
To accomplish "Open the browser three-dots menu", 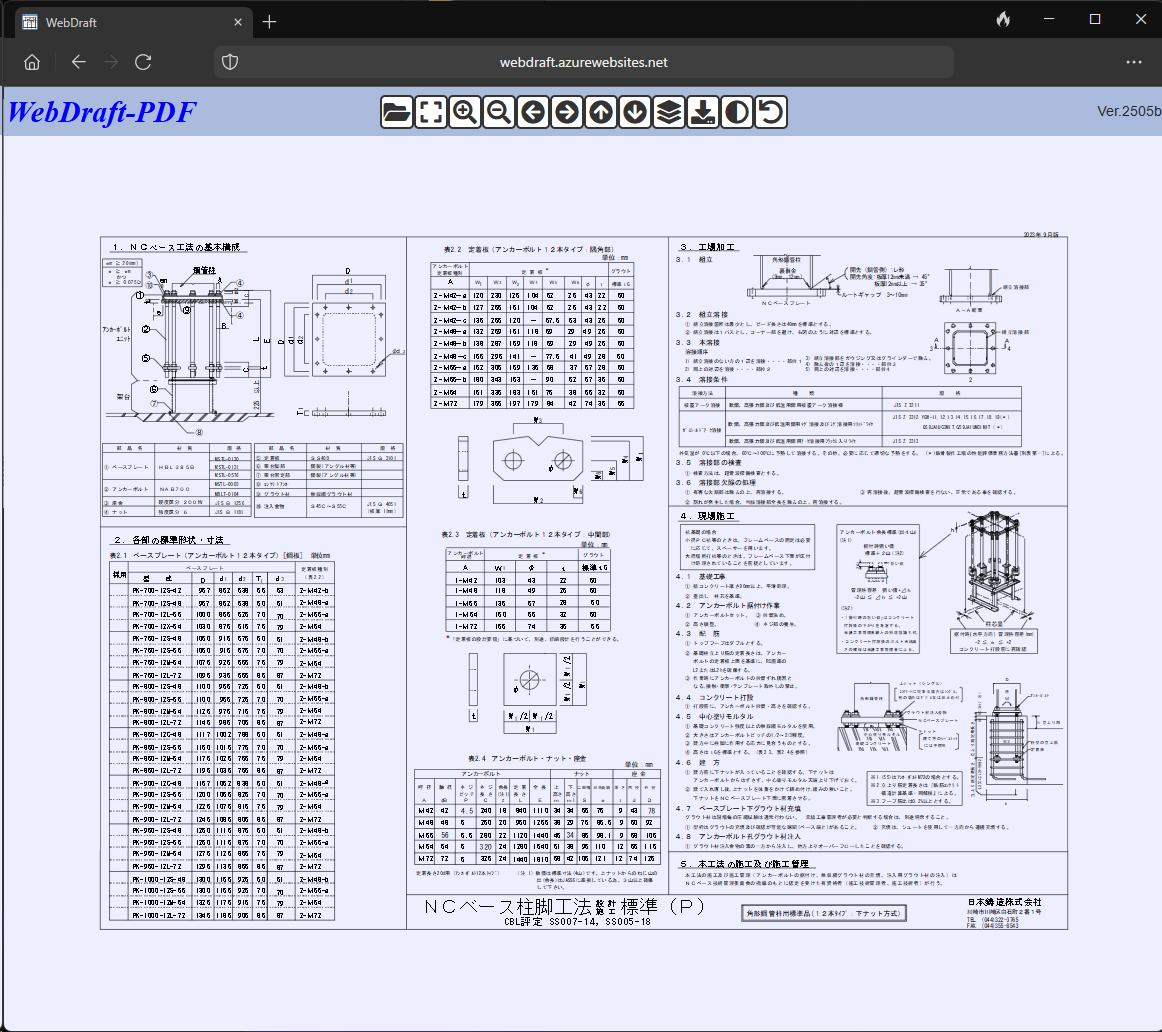I will (x=1134, y=62).
